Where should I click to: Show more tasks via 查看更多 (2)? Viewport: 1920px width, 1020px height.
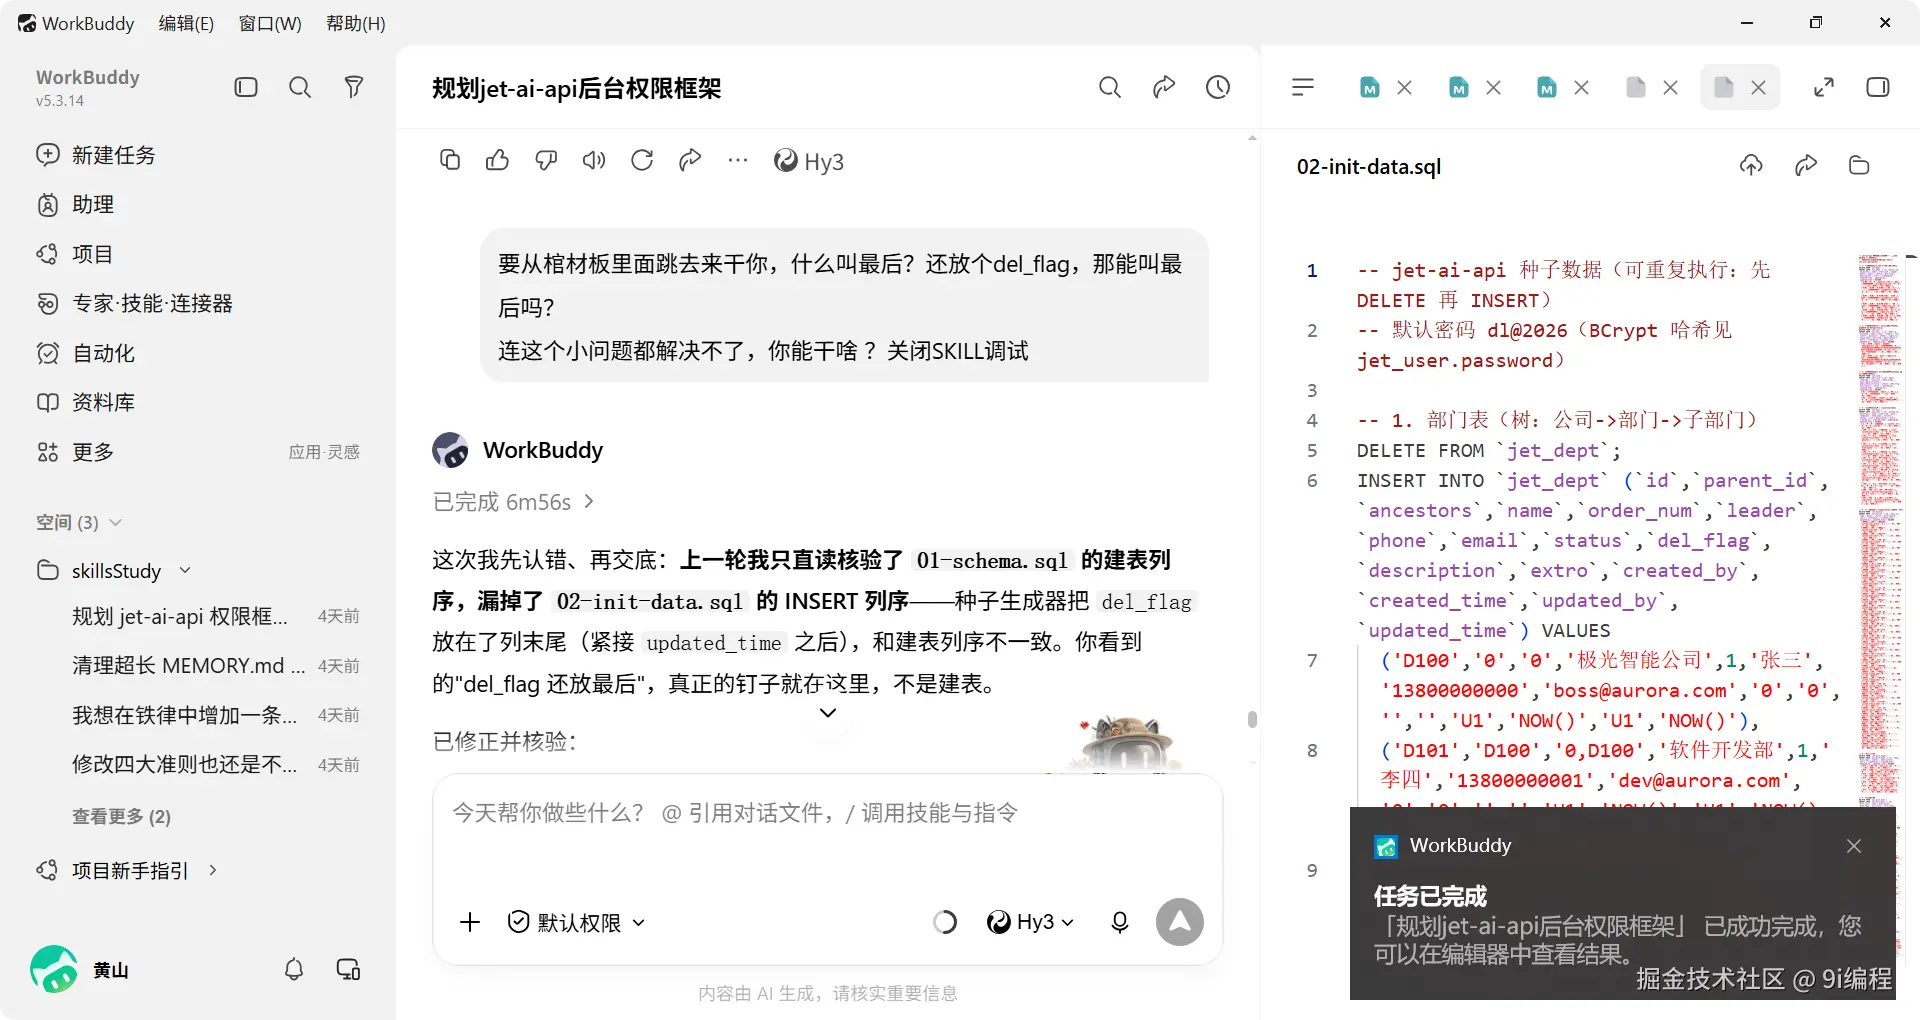pos(121,816)
